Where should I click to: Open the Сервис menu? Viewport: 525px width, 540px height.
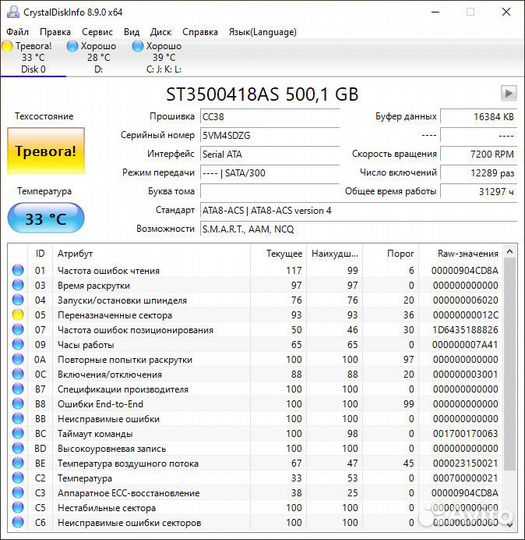coord(97,32)
